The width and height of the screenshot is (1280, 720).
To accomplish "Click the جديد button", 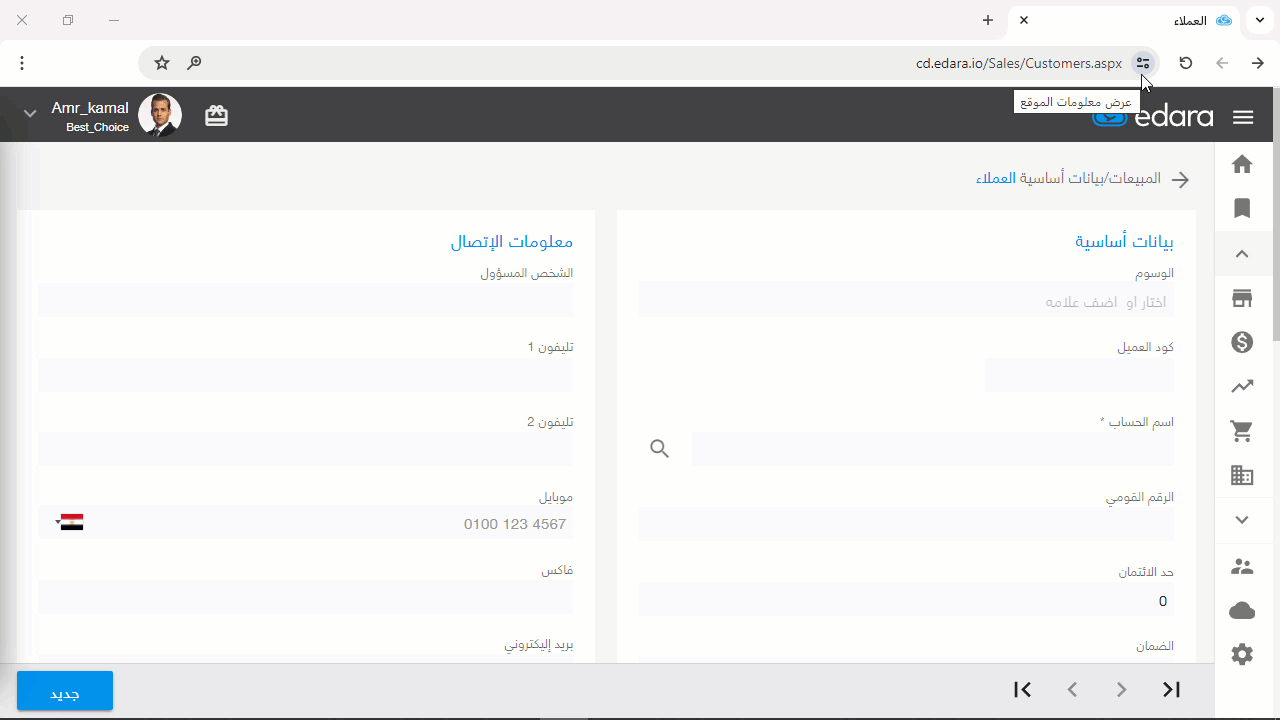I will 65,691.
